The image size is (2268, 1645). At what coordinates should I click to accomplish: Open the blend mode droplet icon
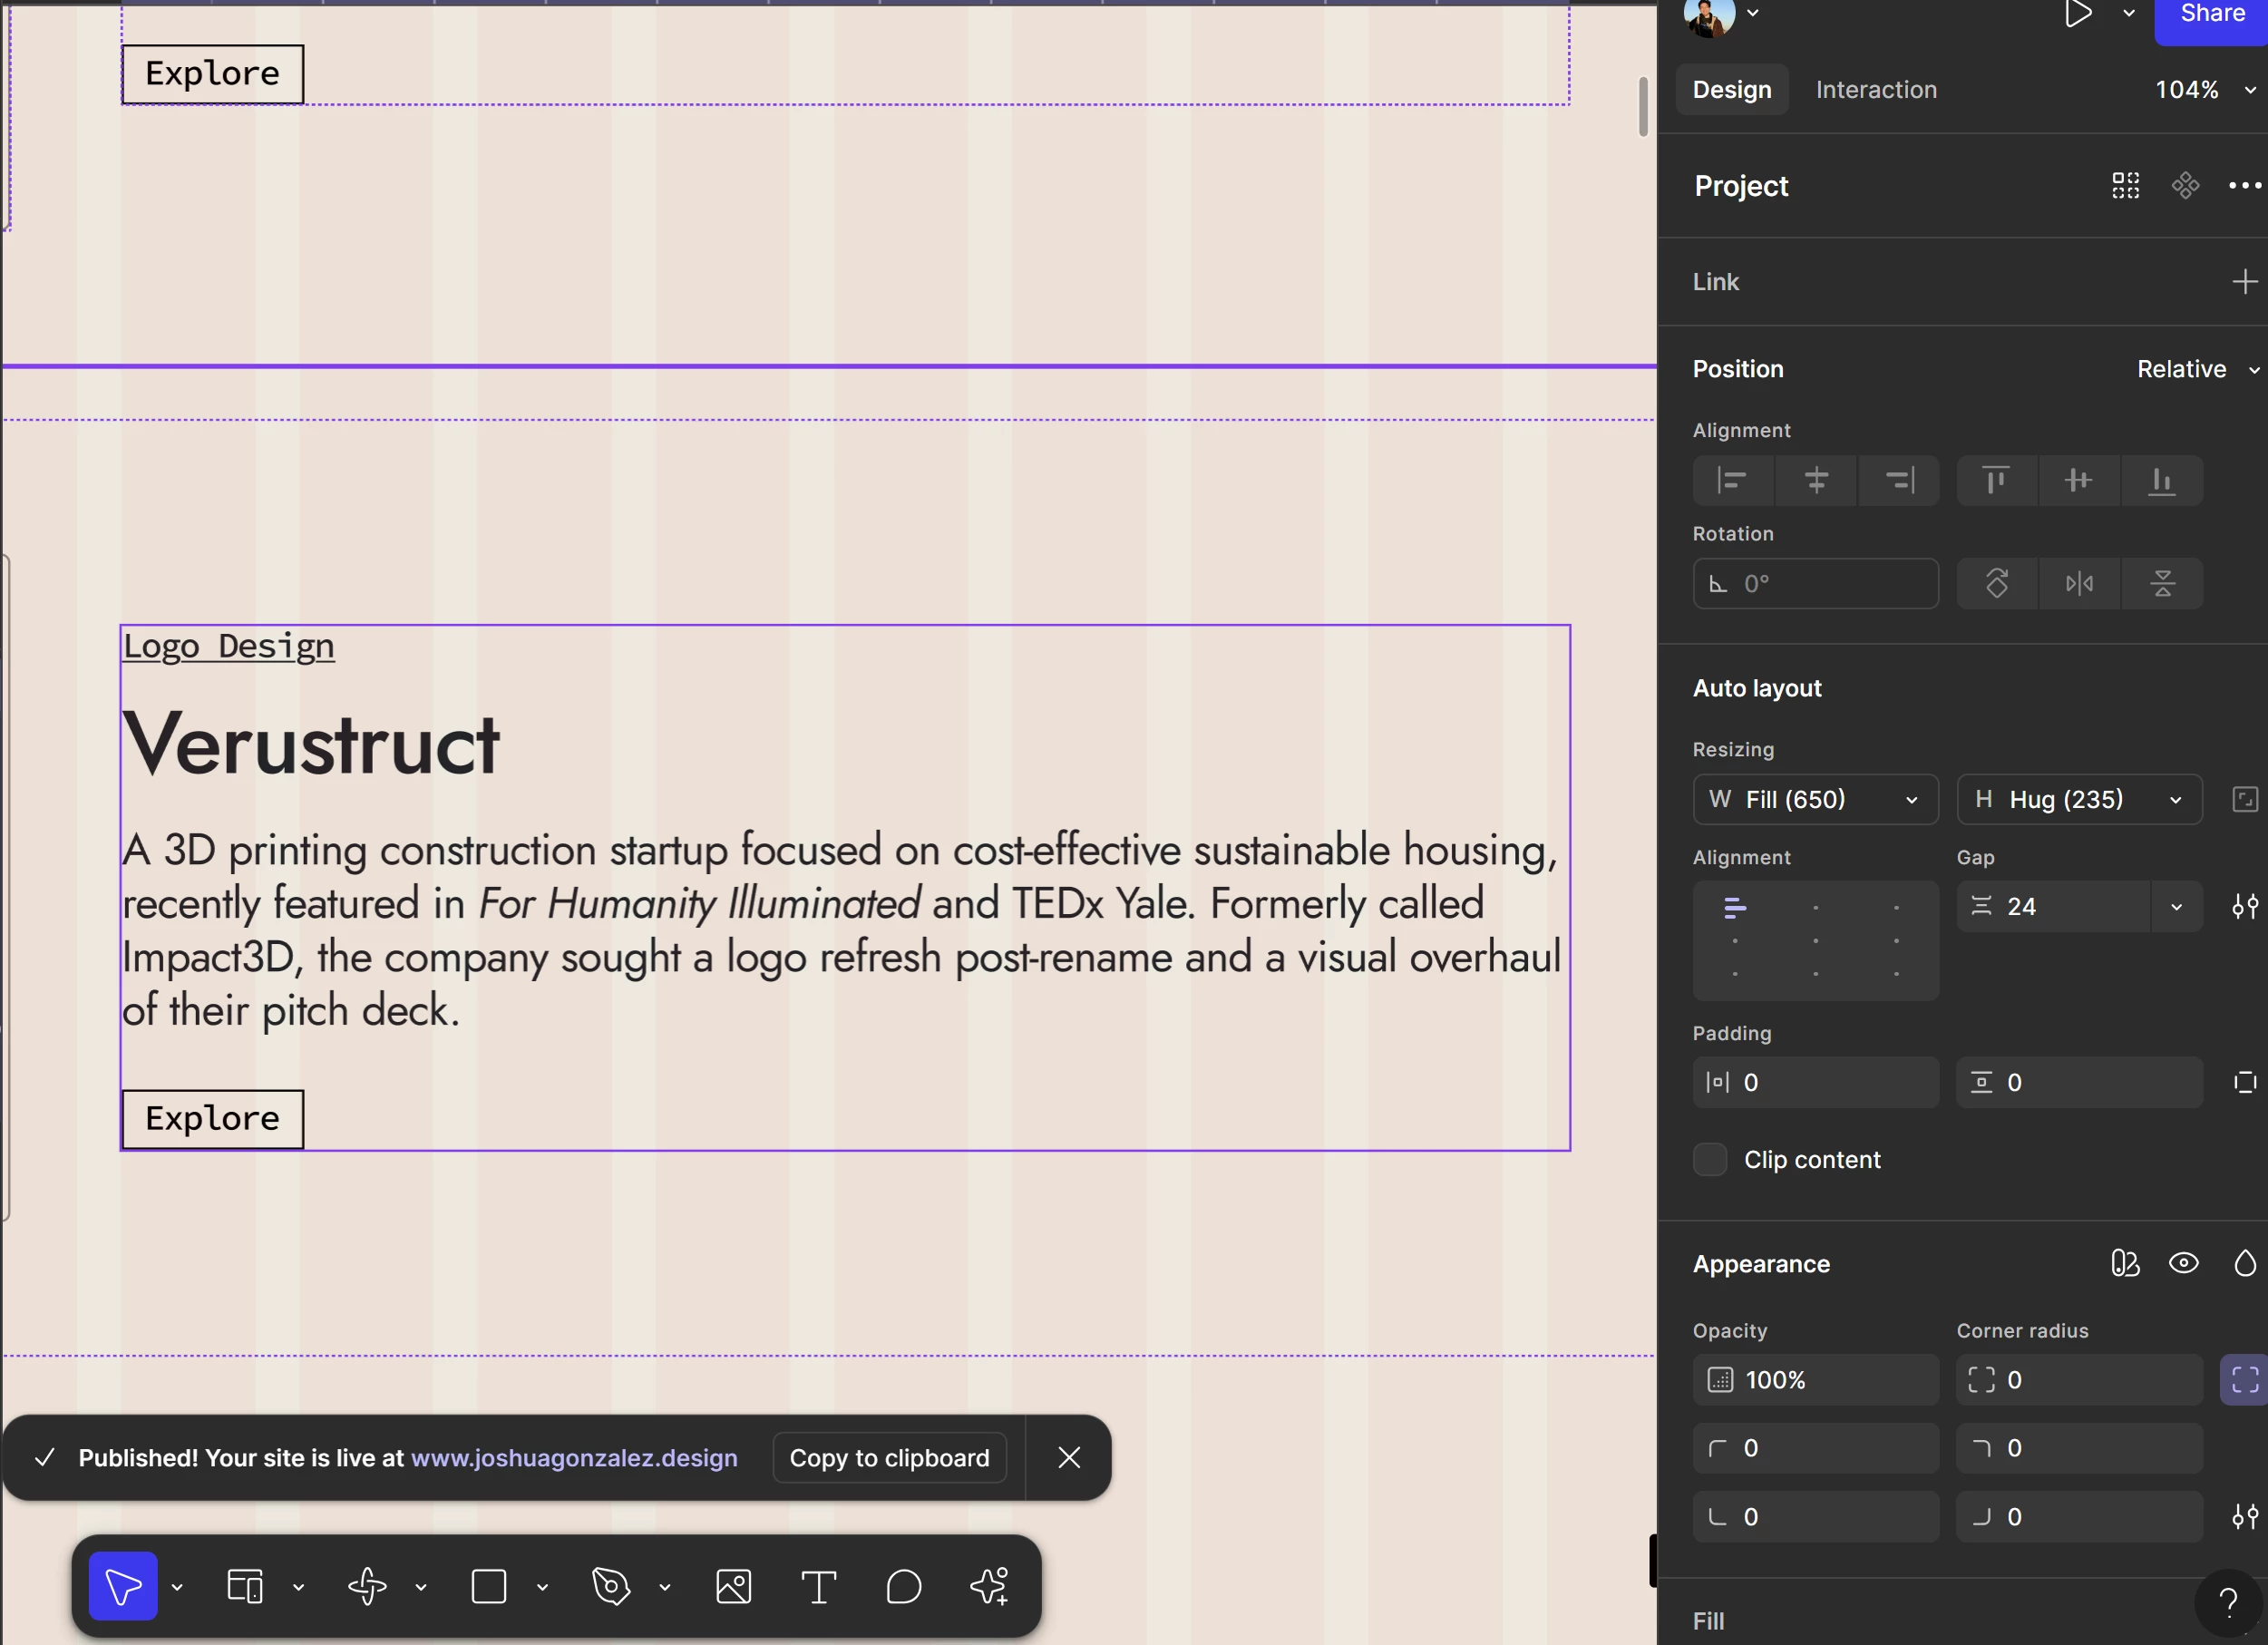pos(2245,1264)
